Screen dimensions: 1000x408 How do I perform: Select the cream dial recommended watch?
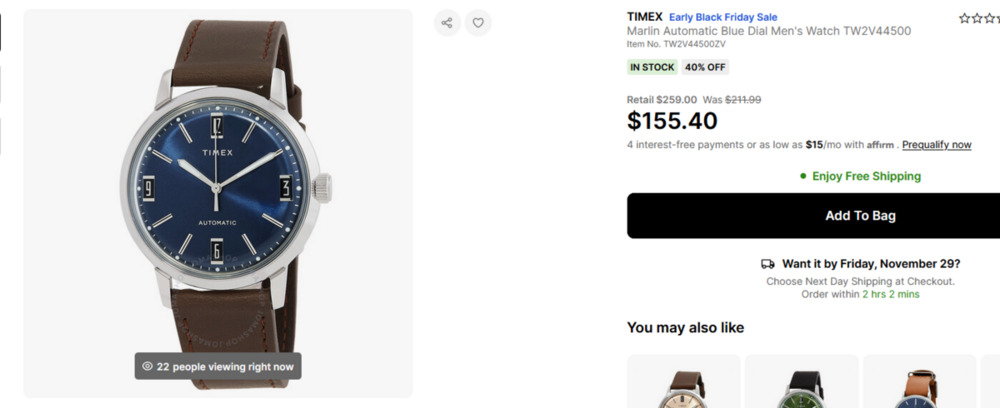(x=684, y=385)
